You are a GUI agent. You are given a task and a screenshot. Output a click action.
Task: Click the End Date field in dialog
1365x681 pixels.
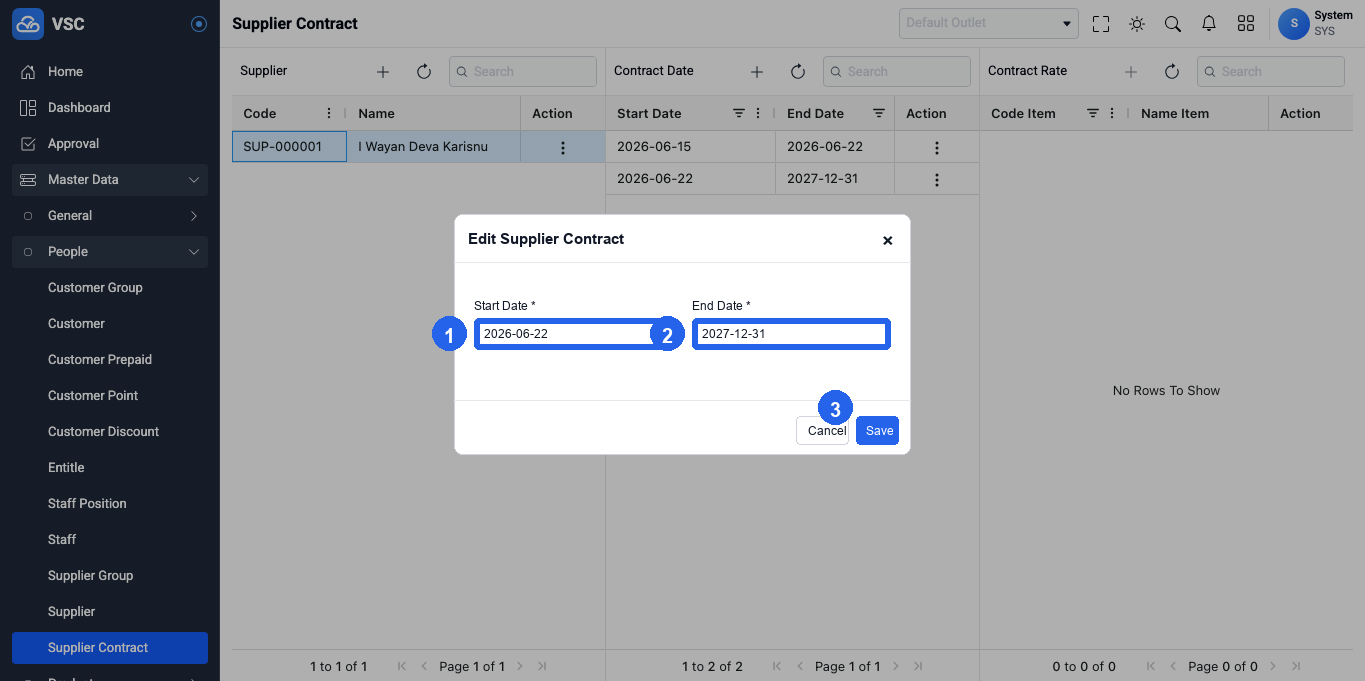coord(790,334)
